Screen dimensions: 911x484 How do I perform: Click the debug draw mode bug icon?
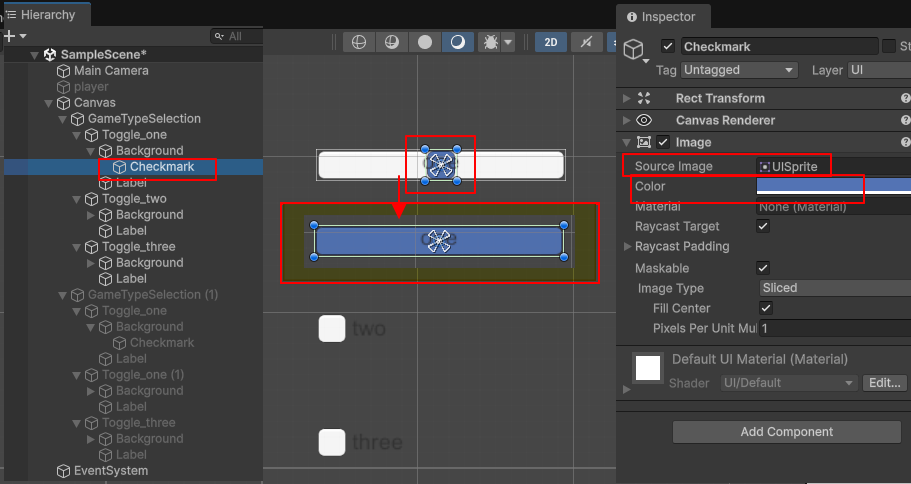click(491, 42)
